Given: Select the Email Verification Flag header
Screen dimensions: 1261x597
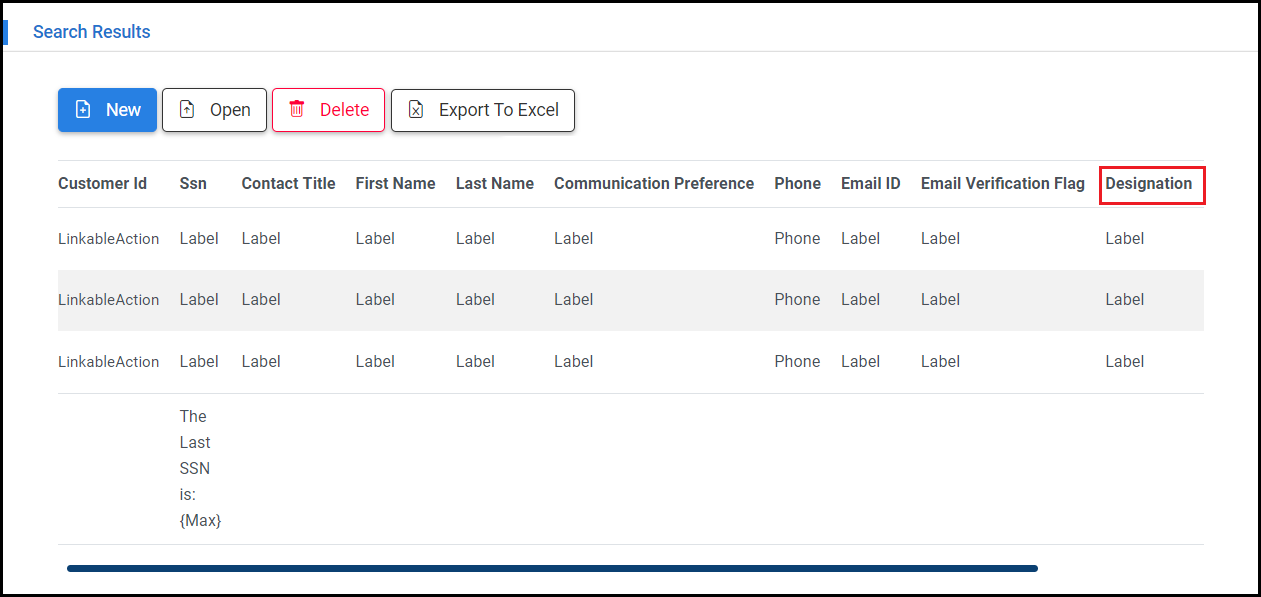Looking at the screenshot, I should click(x=1002, y=184).
